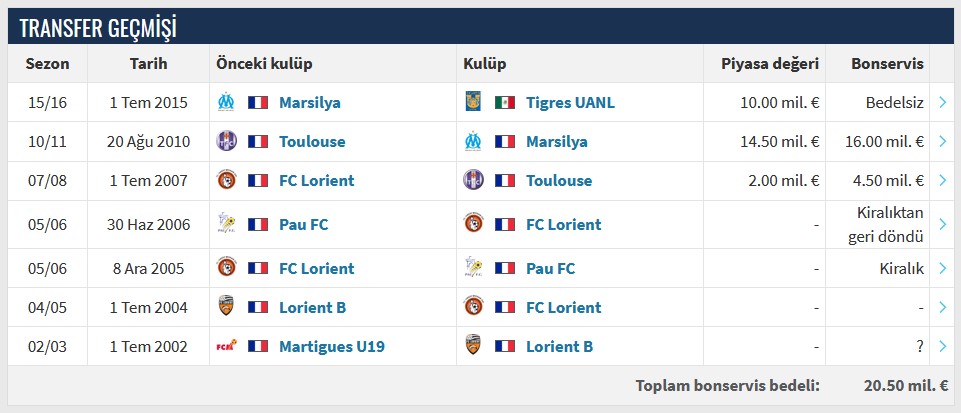This screenshot has width=961, height=413.
Task: Click the Toulouse crest in the 10/11 row
Action: coord(226,141)
